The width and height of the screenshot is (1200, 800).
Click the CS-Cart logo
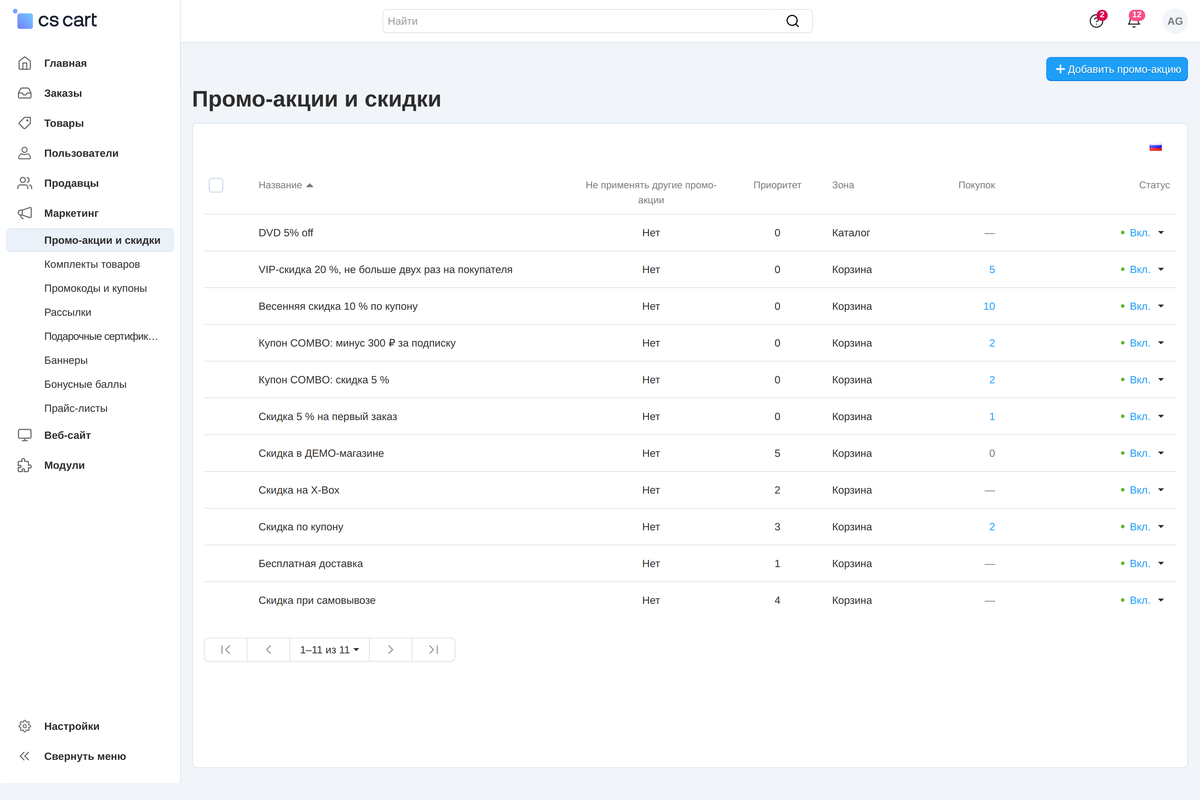point(56,21)
